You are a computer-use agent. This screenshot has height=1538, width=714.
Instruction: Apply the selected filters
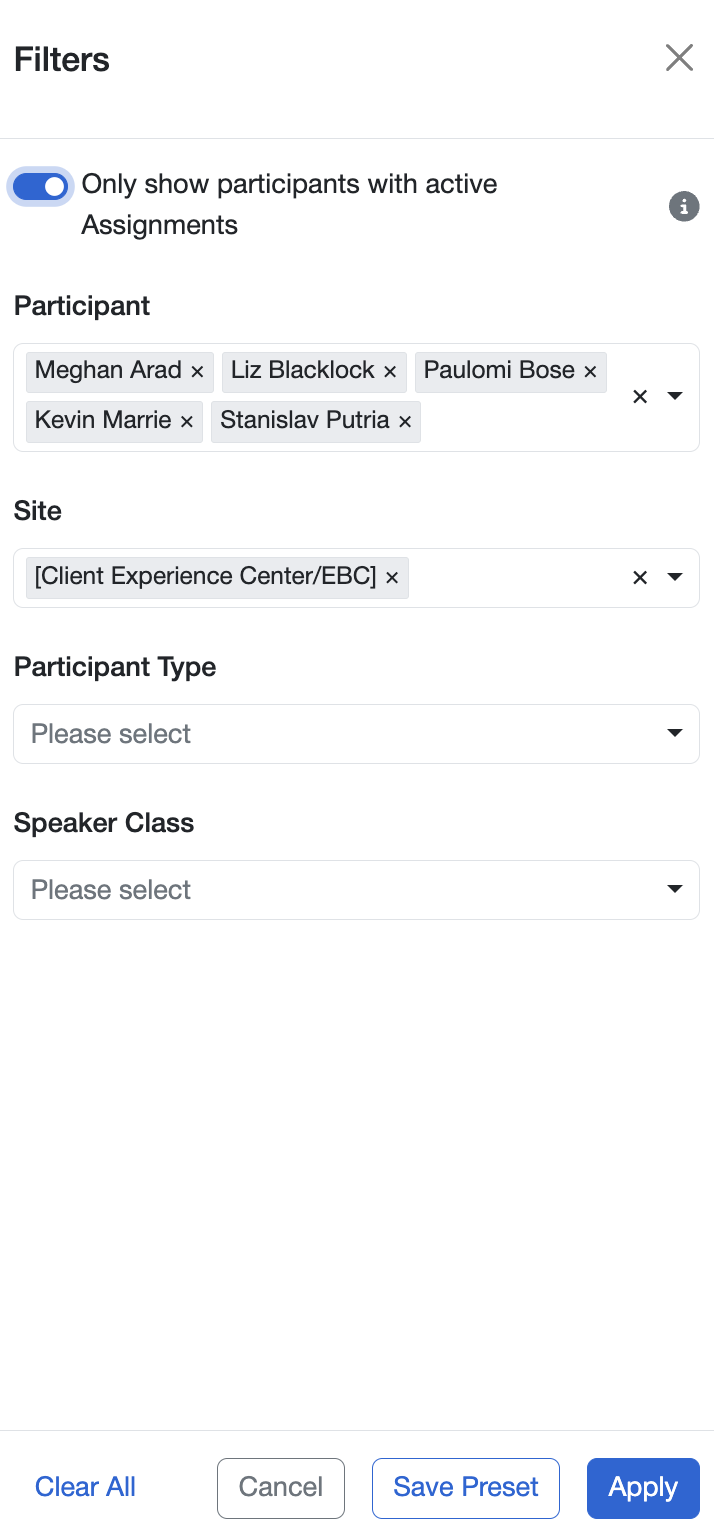point(643,1487)
